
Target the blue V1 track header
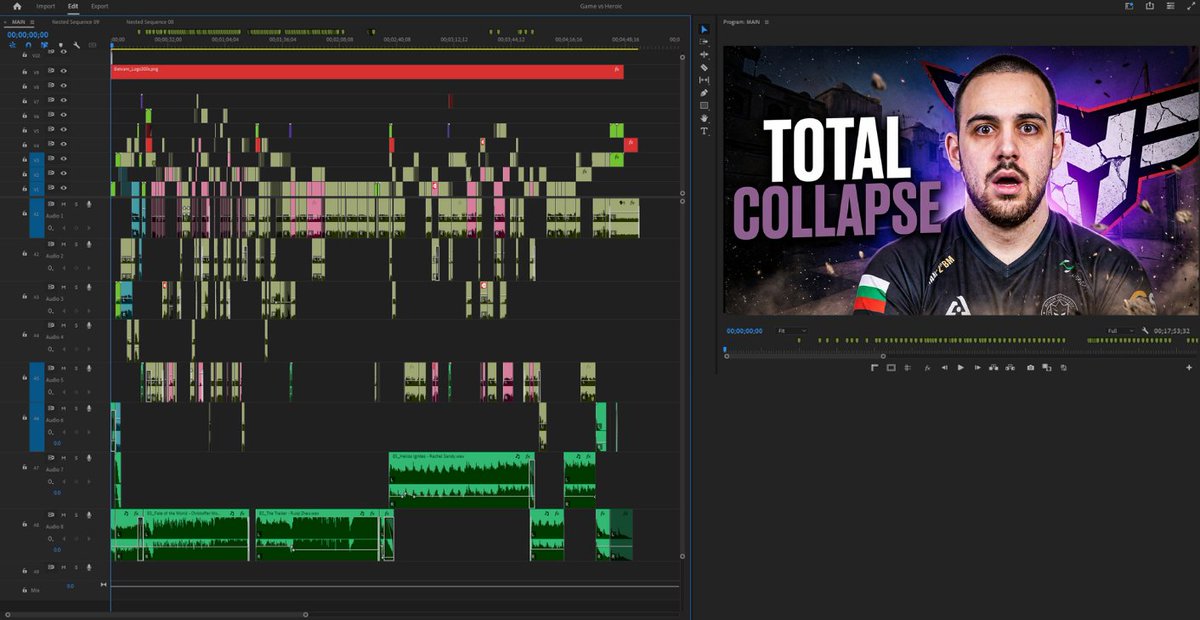click(37, 188)
